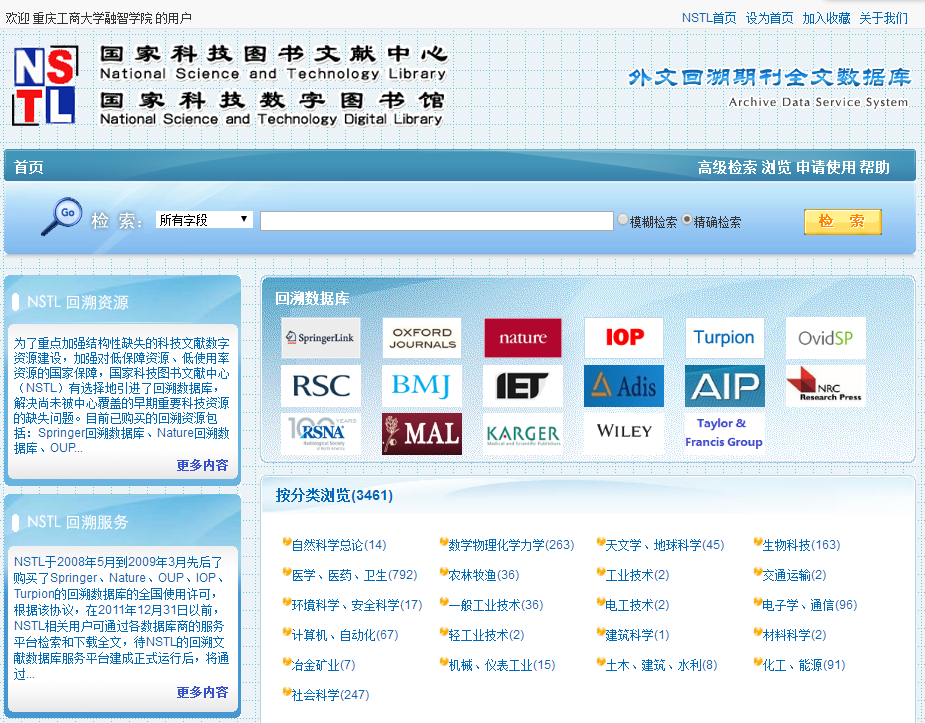Browse category 环境科学、安全科学(17)

357,605
